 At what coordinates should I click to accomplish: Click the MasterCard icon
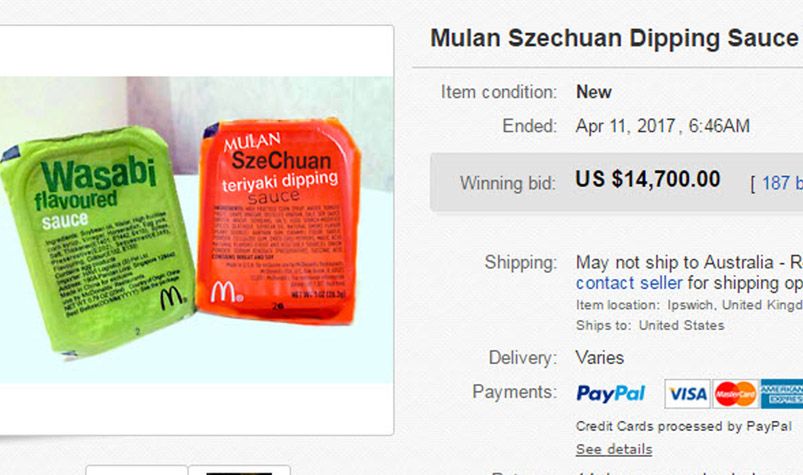point(735,394)
